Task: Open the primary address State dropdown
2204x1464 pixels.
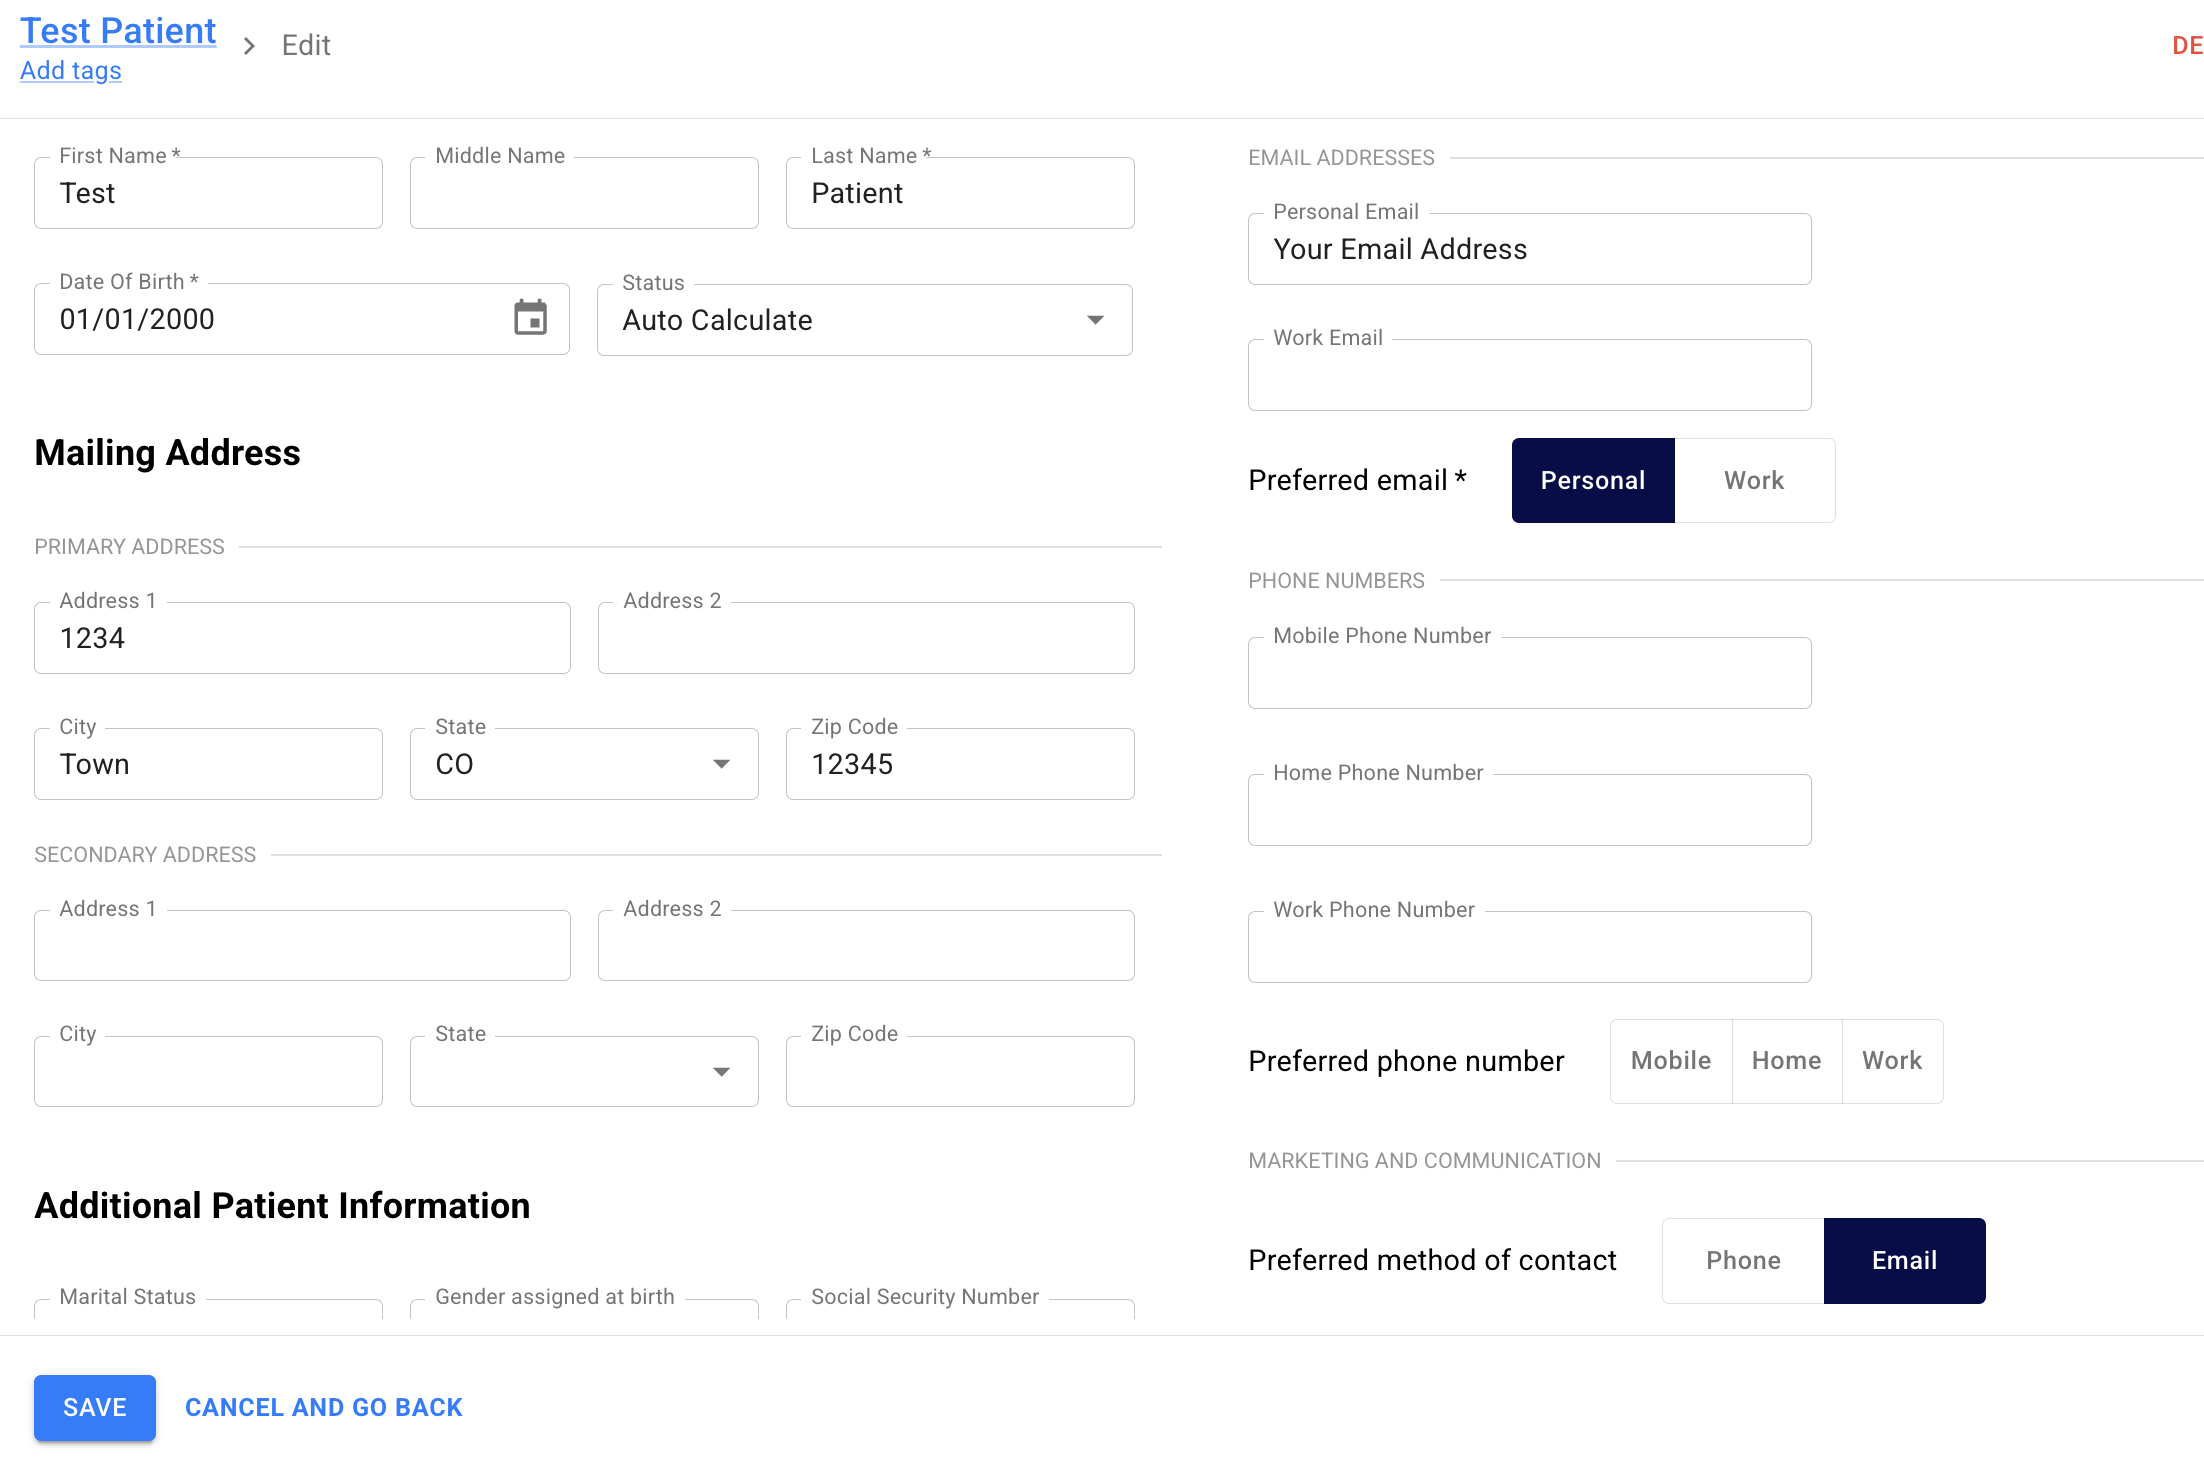Action: tap(721, 764)
